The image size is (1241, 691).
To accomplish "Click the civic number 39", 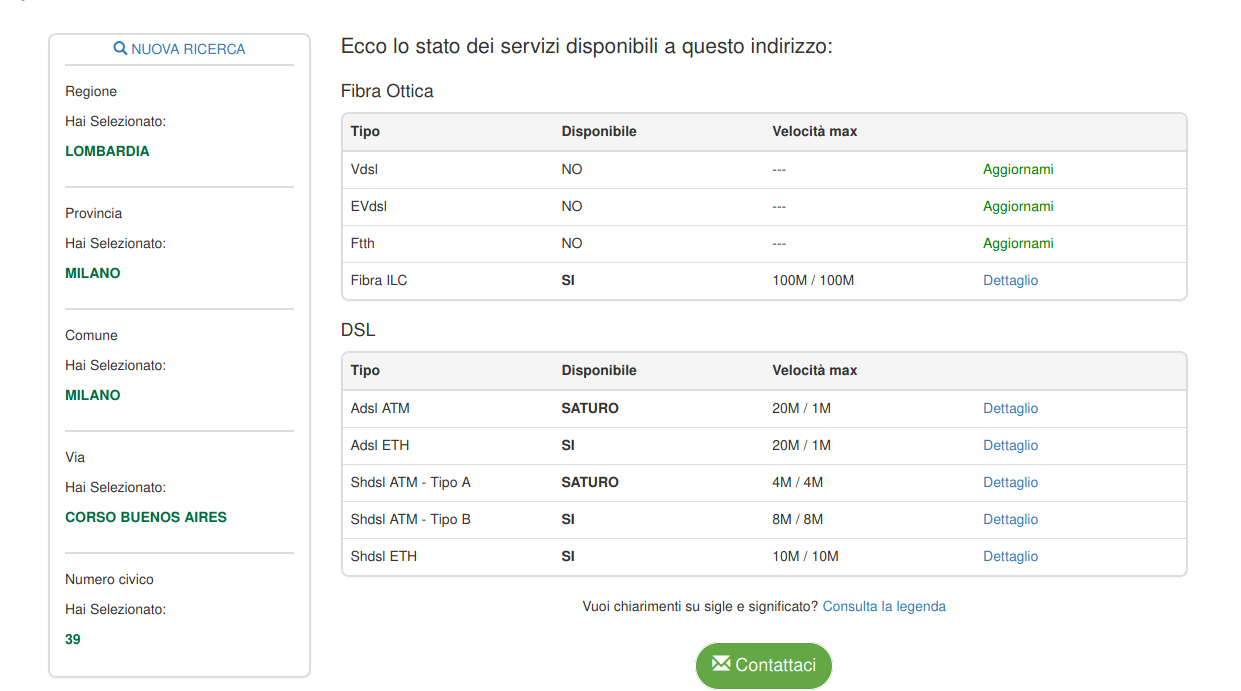I will [x=73, y=640].
